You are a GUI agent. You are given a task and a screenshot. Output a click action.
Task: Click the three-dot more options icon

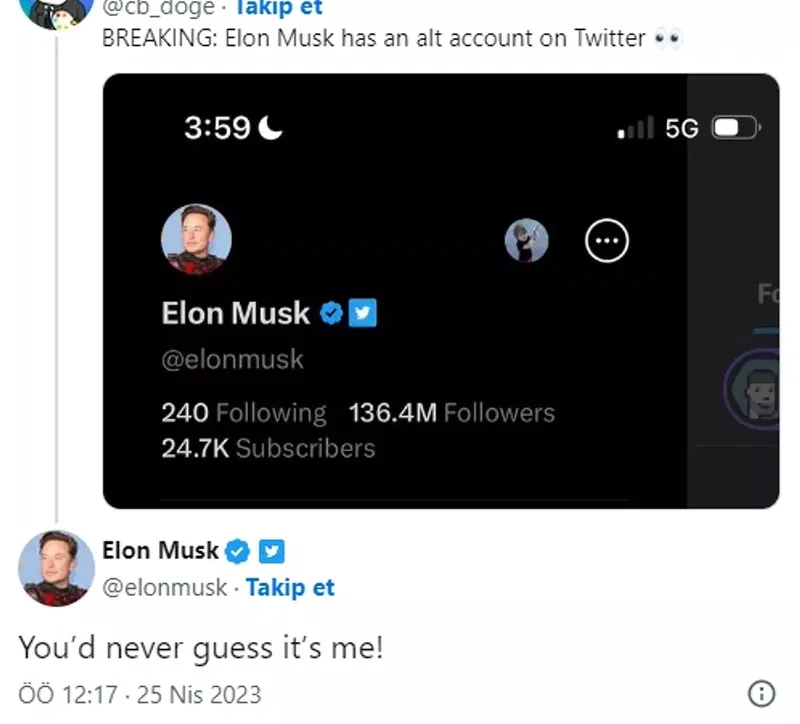pyautogui.click(x=606, y=241)
